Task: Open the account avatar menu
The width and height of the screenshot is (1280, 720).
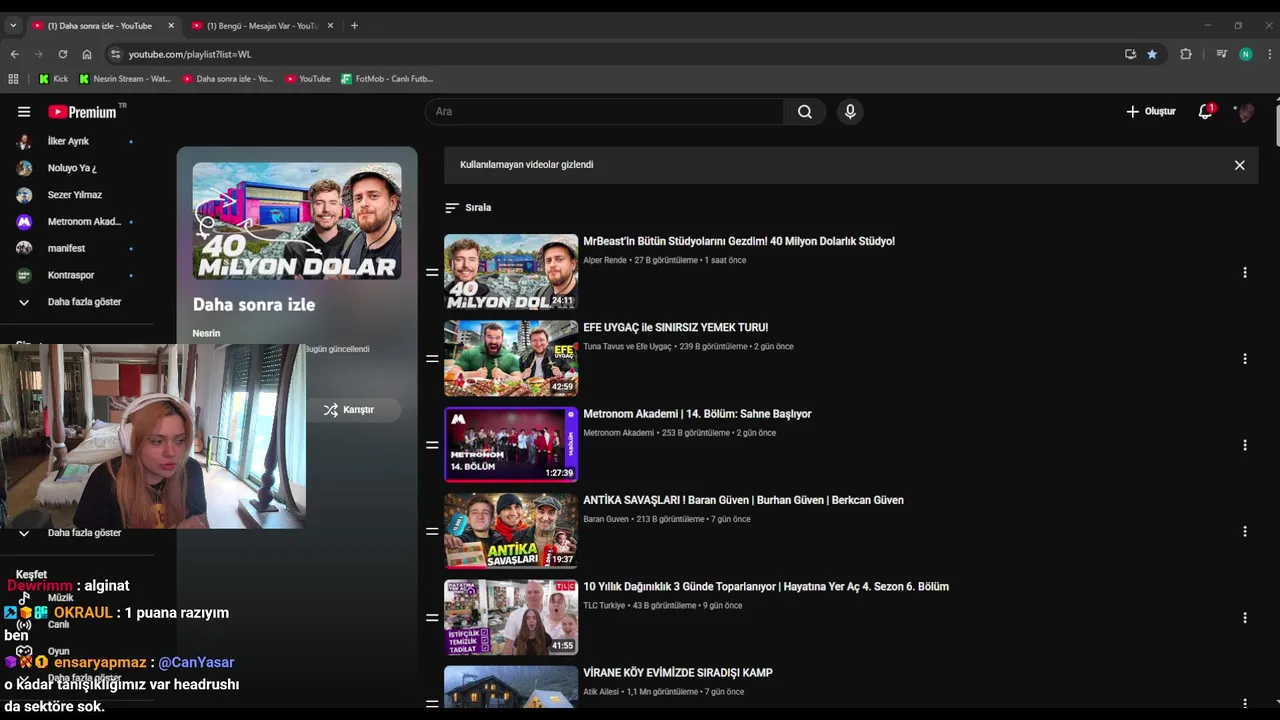Action: 1245,112
